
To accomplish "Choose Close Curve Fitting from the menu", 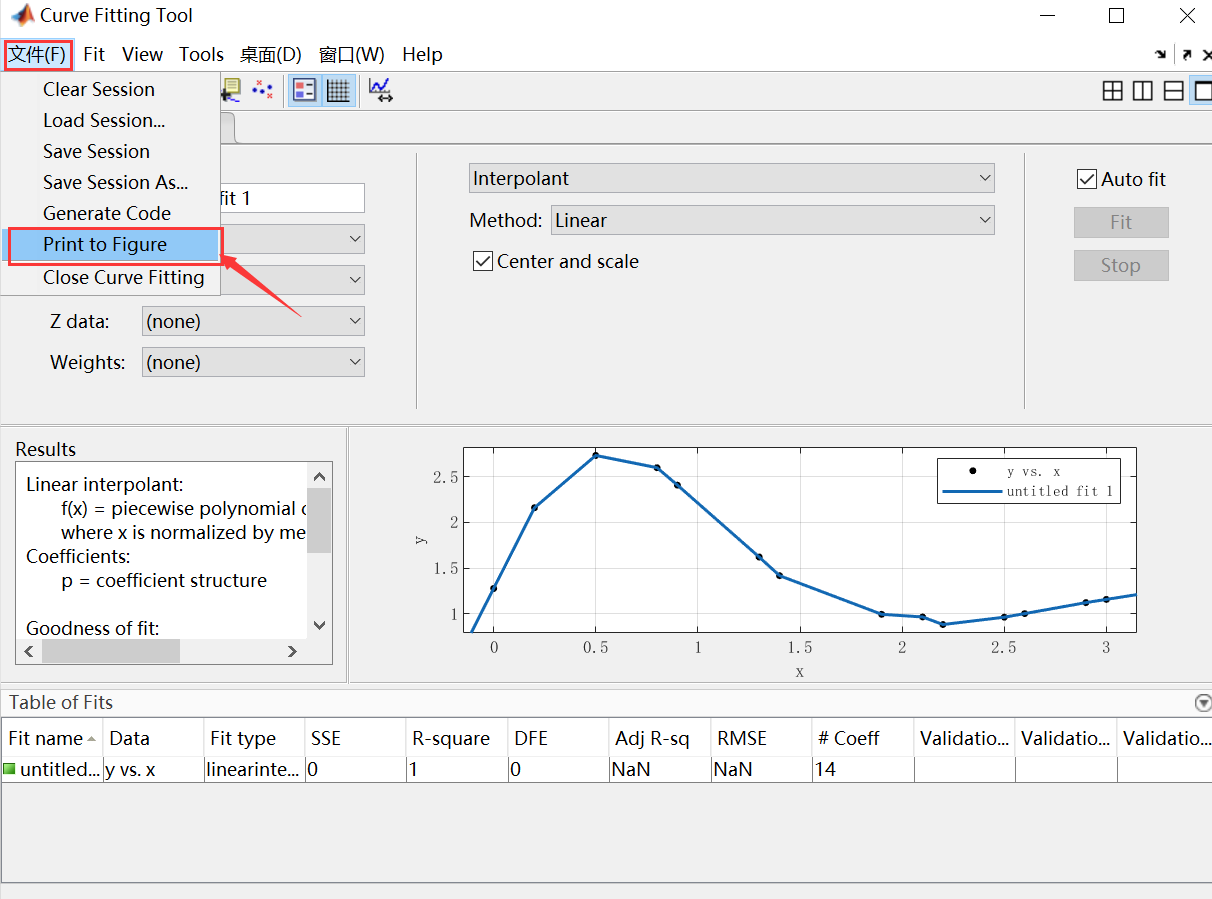I will 110,277.
